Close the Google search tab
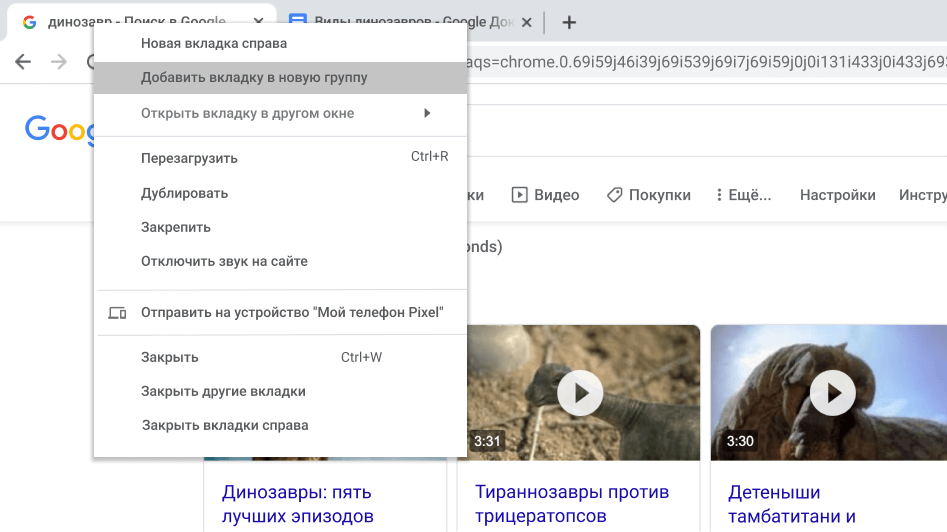The image size is (947, 532). coord(259,22)
